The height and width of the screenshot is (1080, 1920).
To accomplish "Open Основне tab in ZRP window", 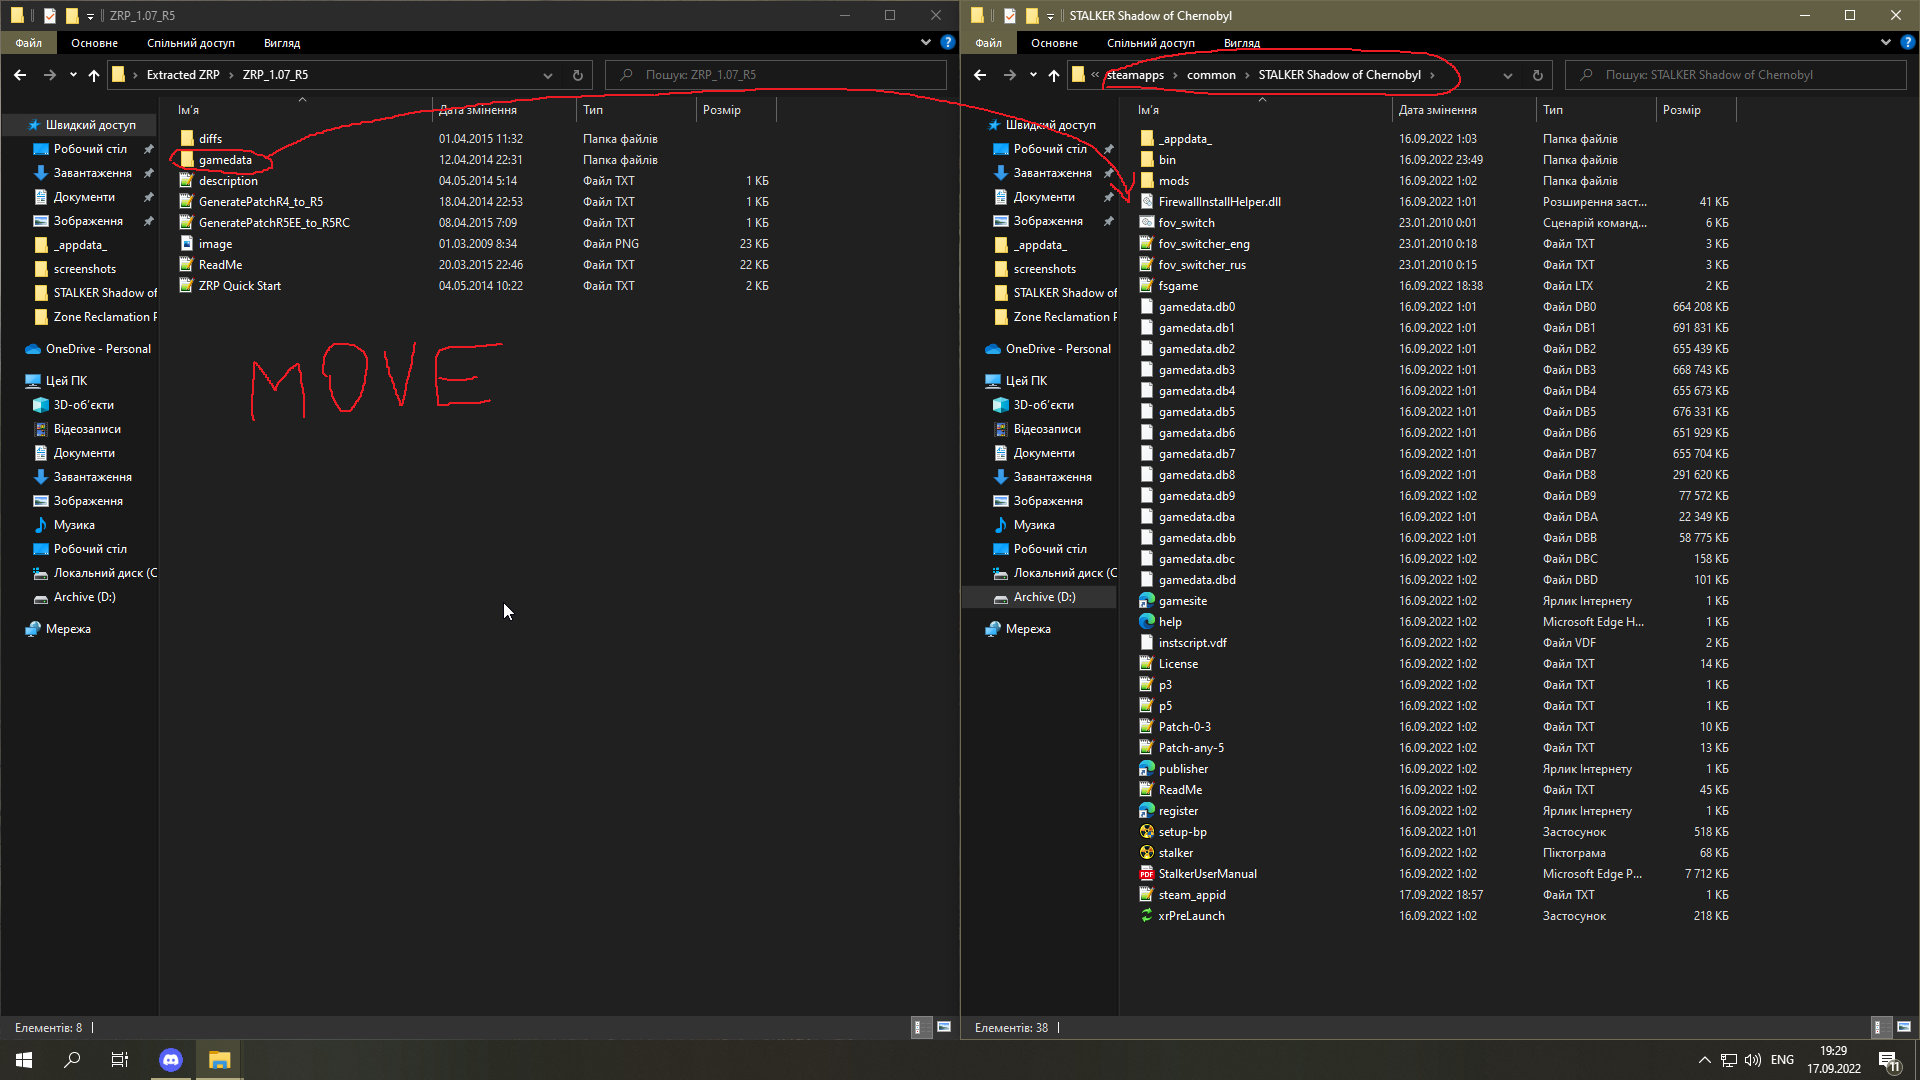I will 94,43.
